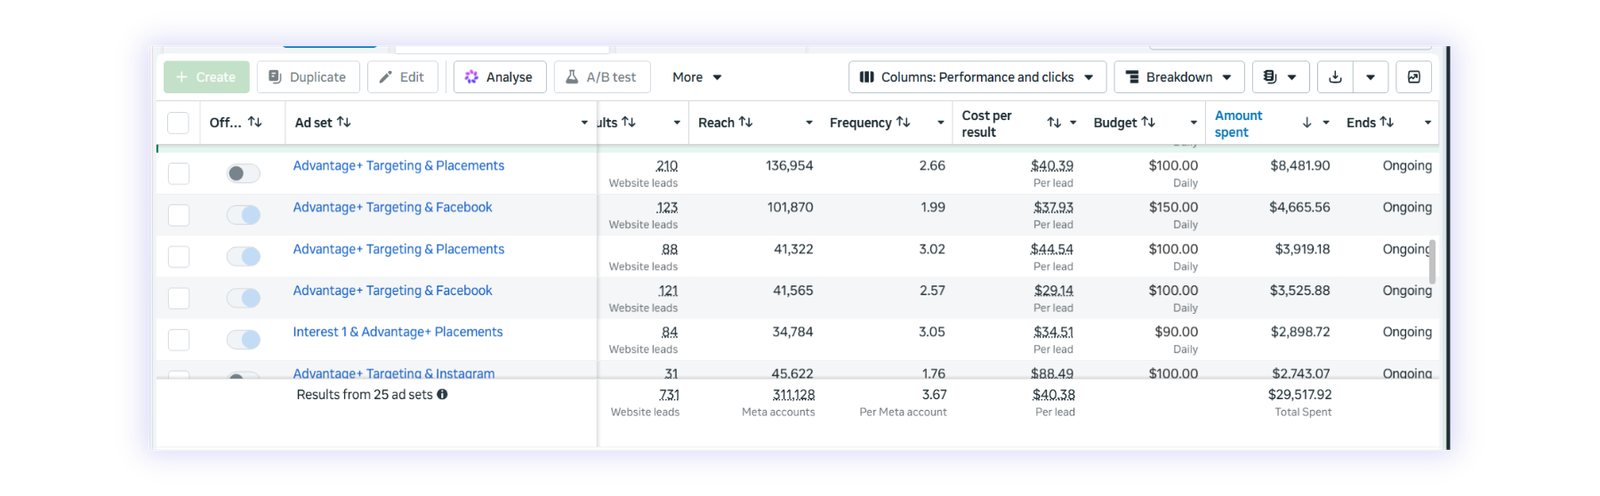Click the Edit button
The height and width of the screenshot is (496, 1600).
tap(402, 77)
